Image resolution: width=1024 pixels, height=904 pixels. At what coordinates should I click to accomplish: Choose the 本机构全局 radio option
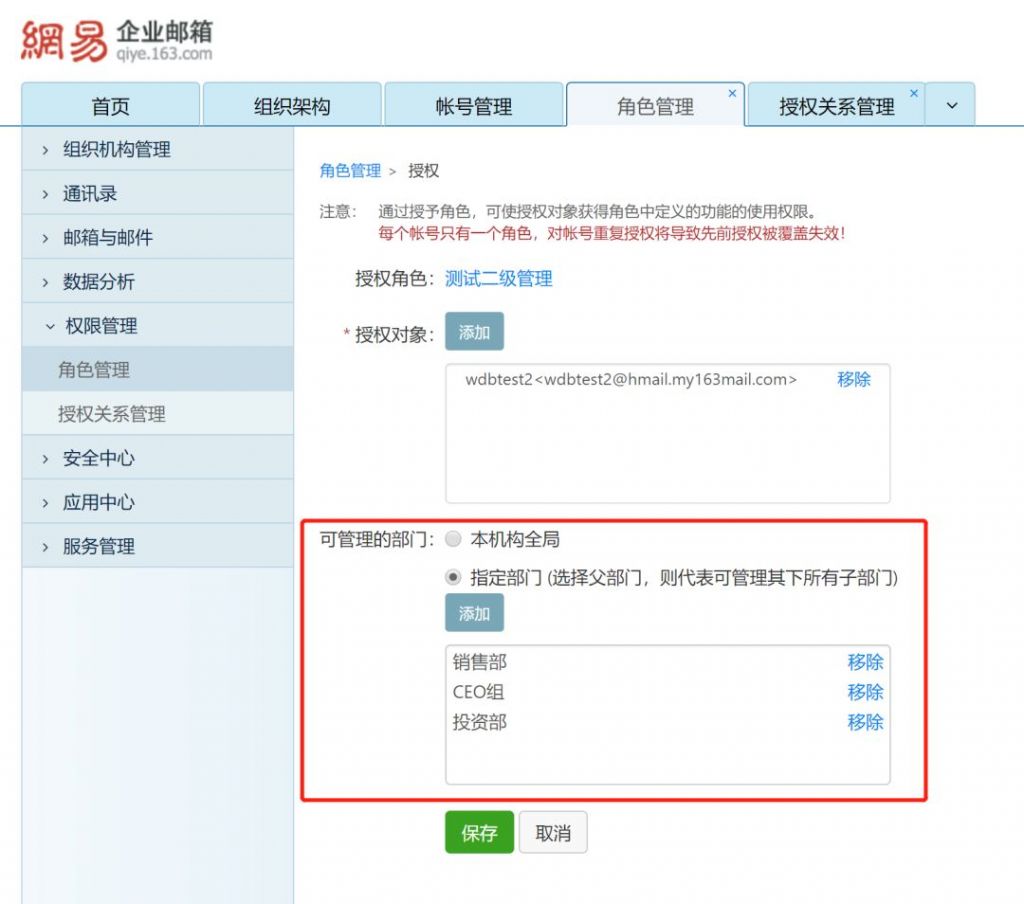point(453,539)
